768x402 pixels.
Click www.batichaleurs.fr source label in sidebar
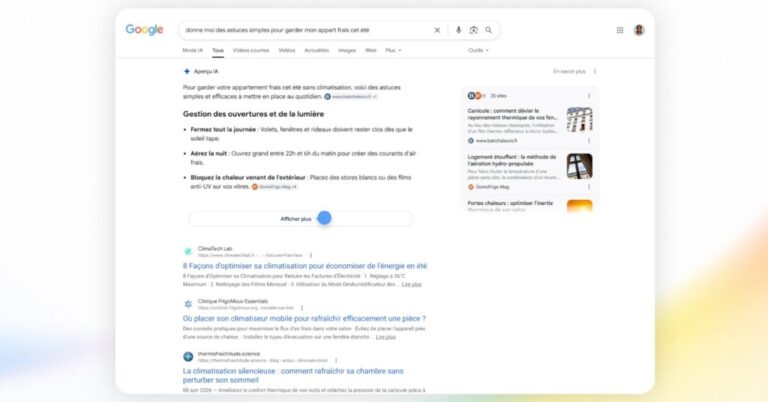[x=496, y=141]
